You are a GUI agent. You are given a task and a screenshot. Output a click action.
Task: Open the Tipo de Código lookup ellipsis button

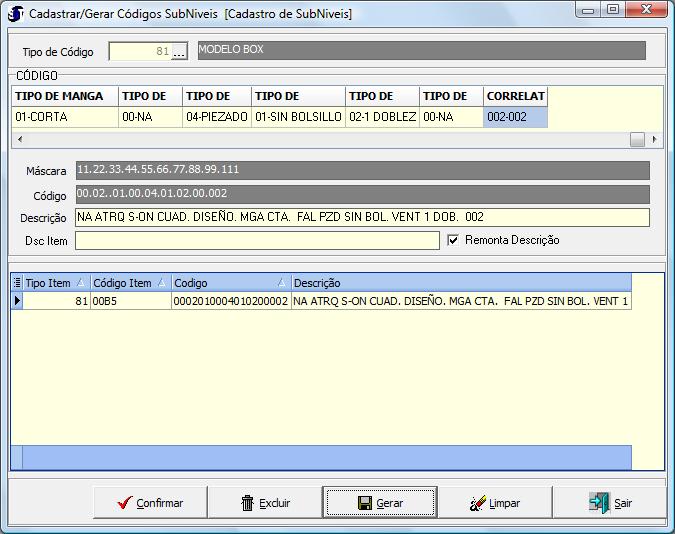[179, 51]
